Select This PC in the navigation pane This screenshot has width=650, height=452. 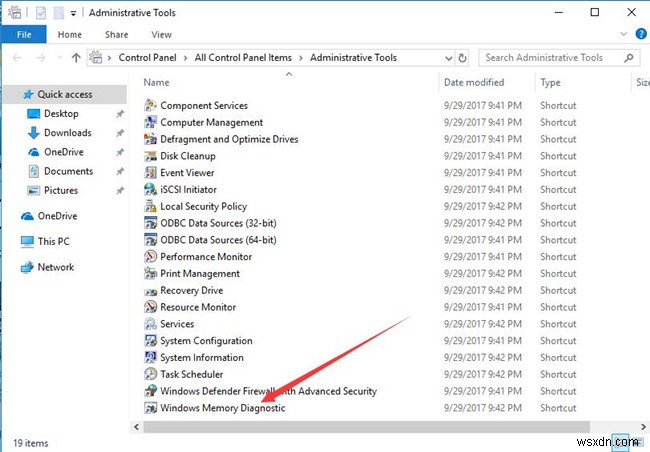pyautogui.click(x=53, y=241)
